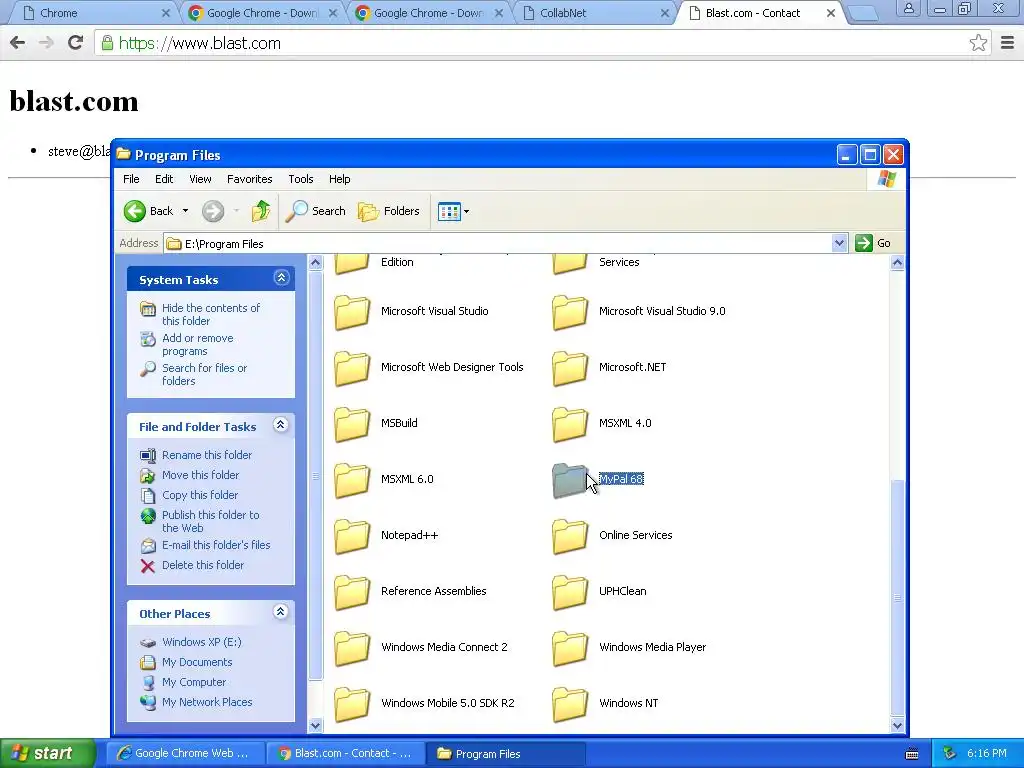Open the Help menu

point(339,179)
